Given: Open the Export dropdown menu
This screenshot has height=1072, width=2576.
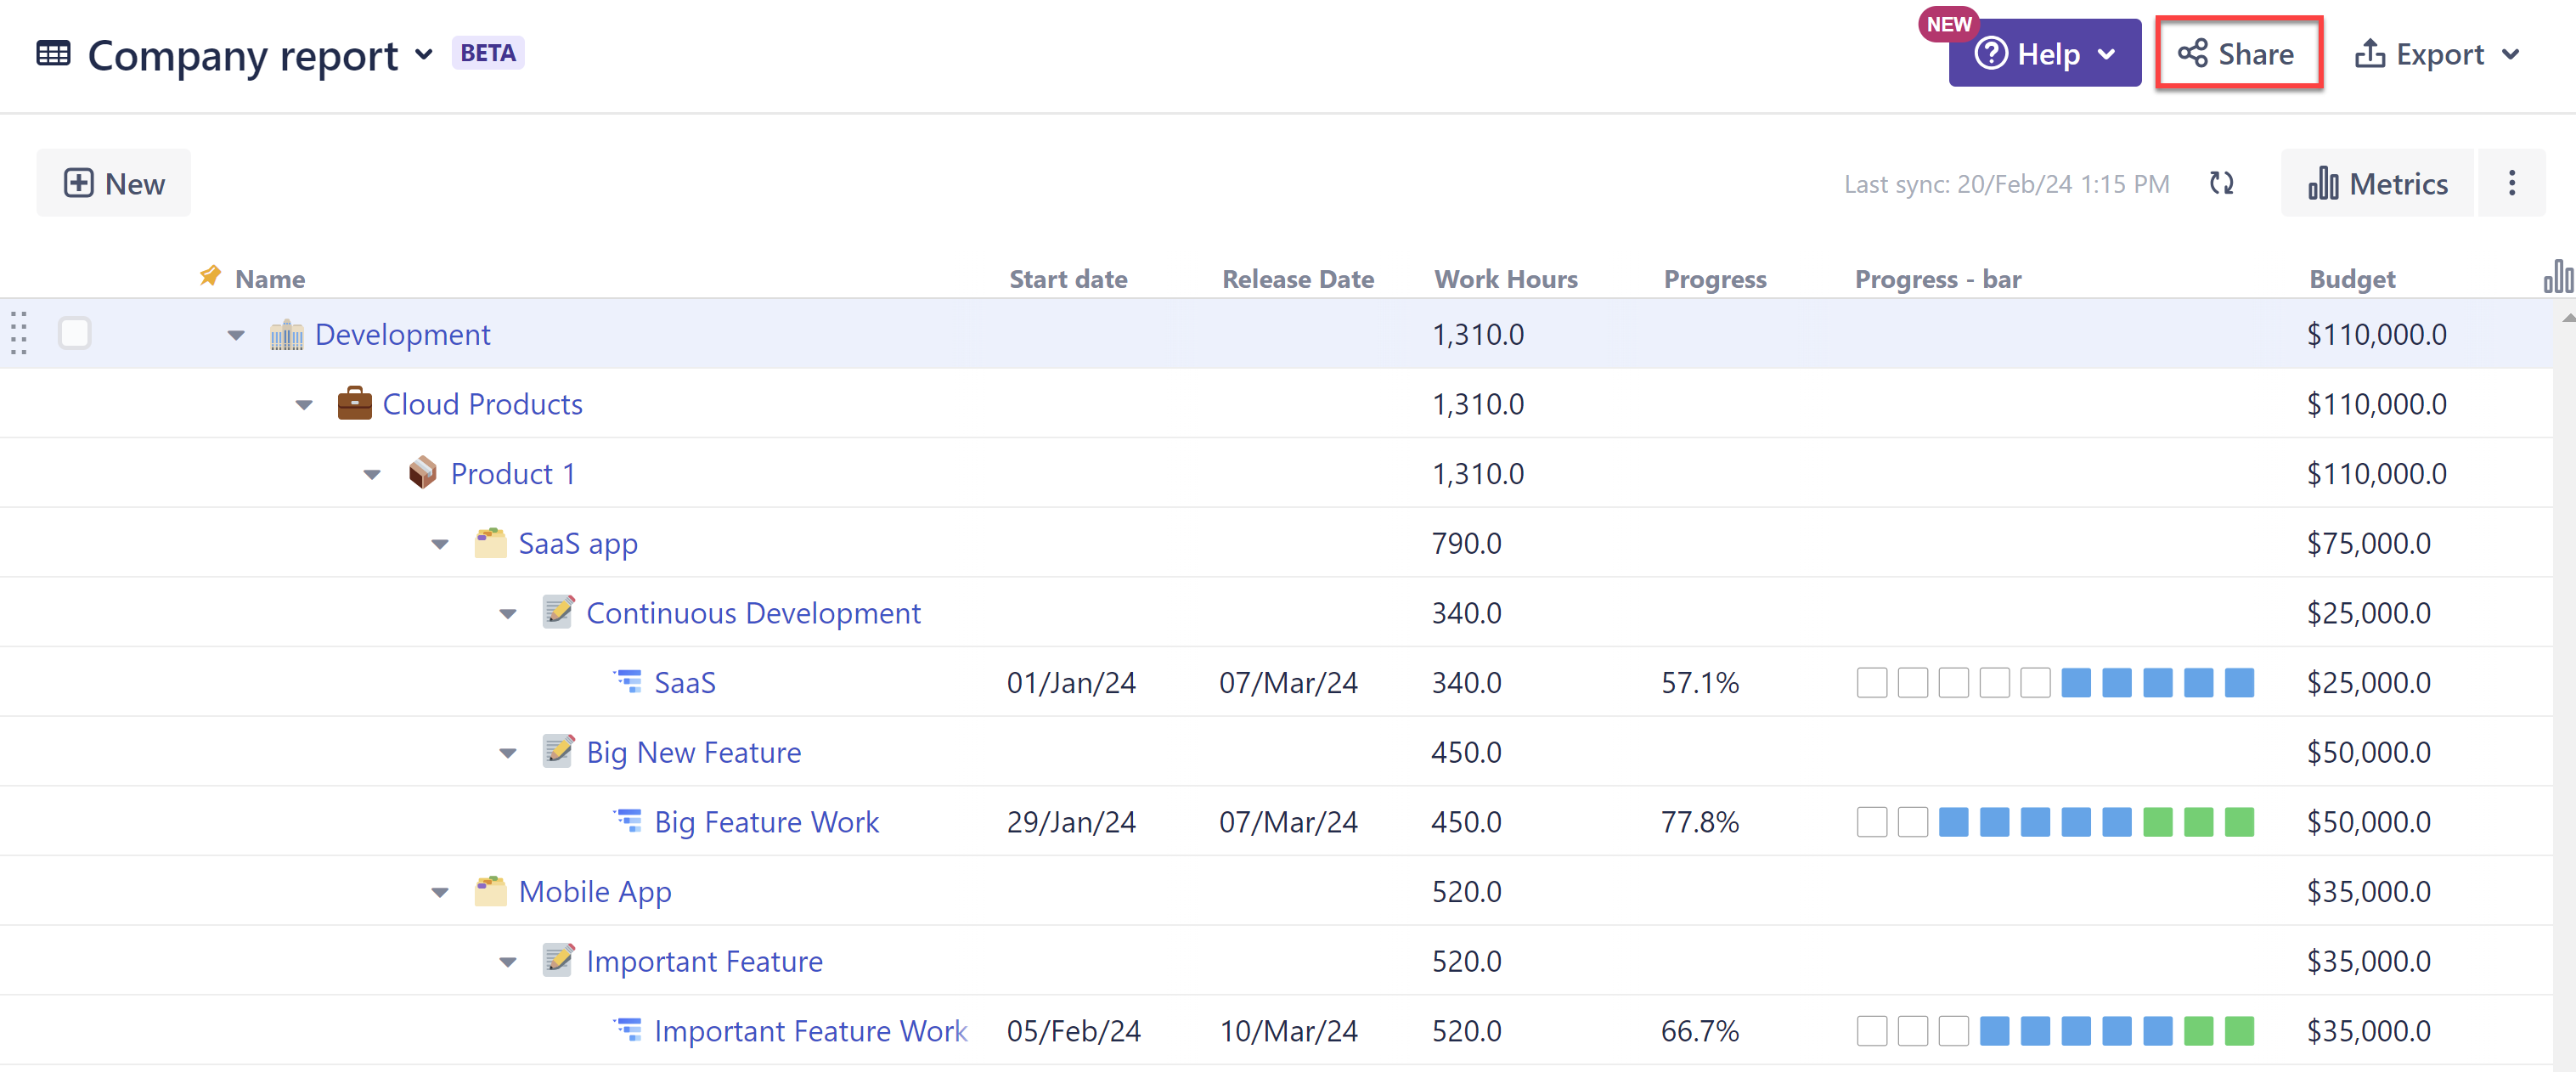Looking at the screenshot, I should [2436, 54].
